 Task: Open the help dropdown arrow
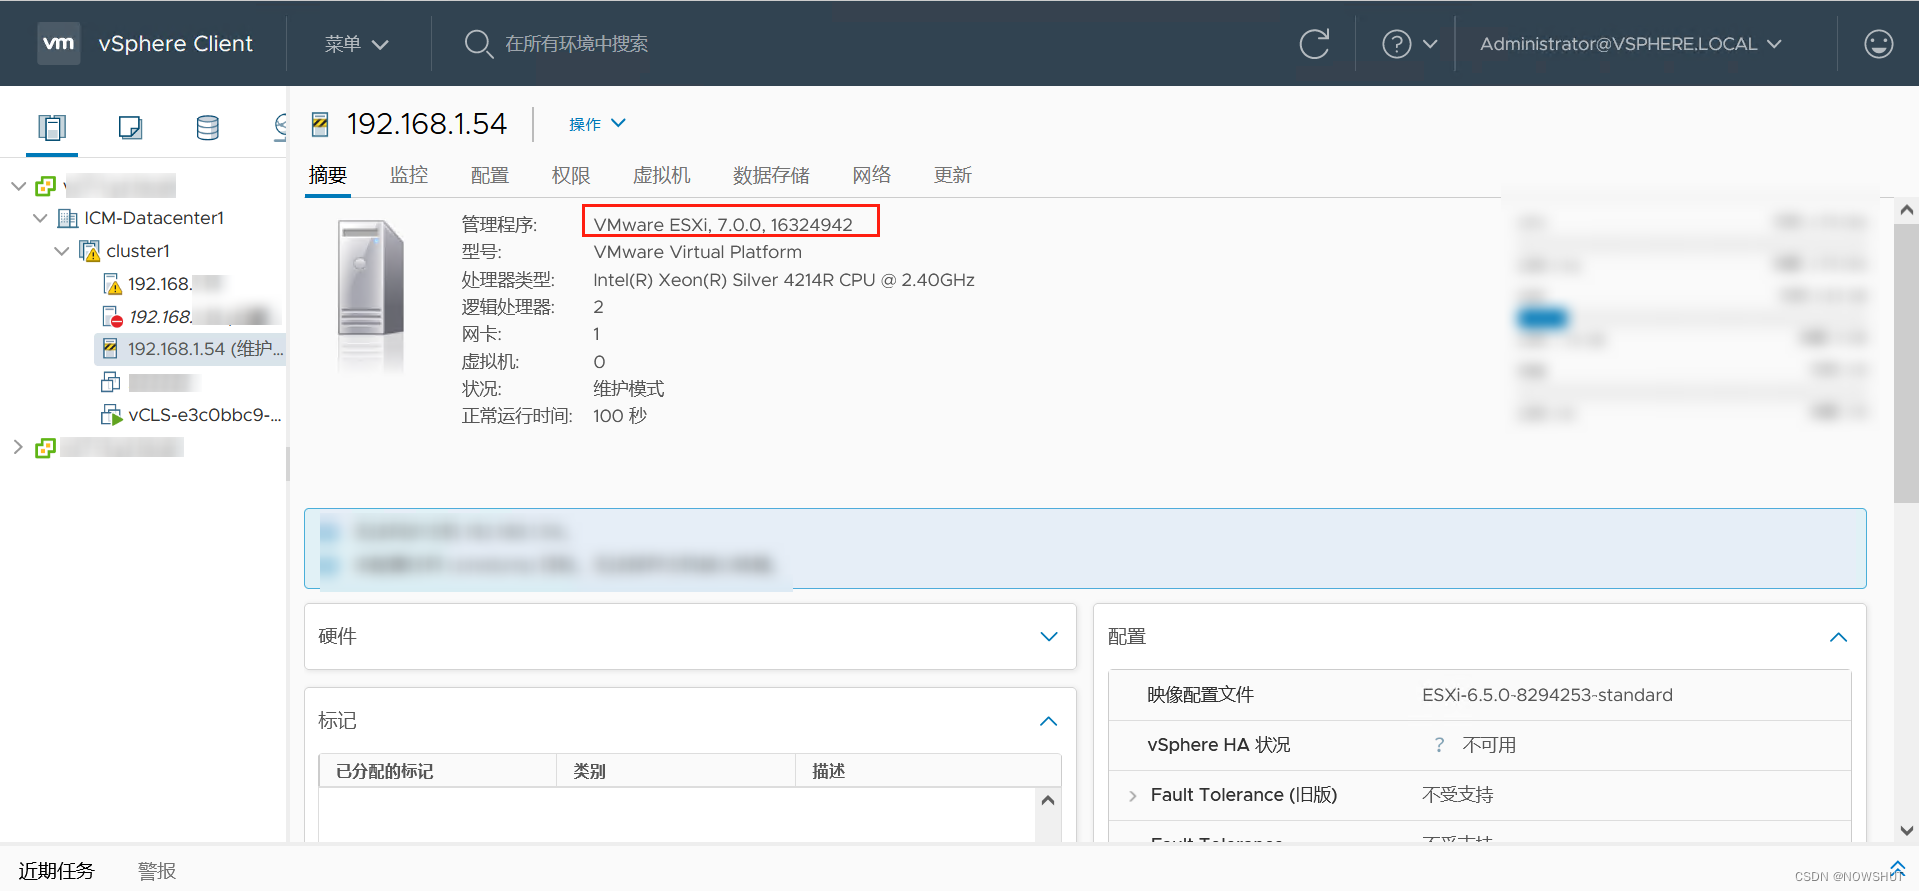1430,44
